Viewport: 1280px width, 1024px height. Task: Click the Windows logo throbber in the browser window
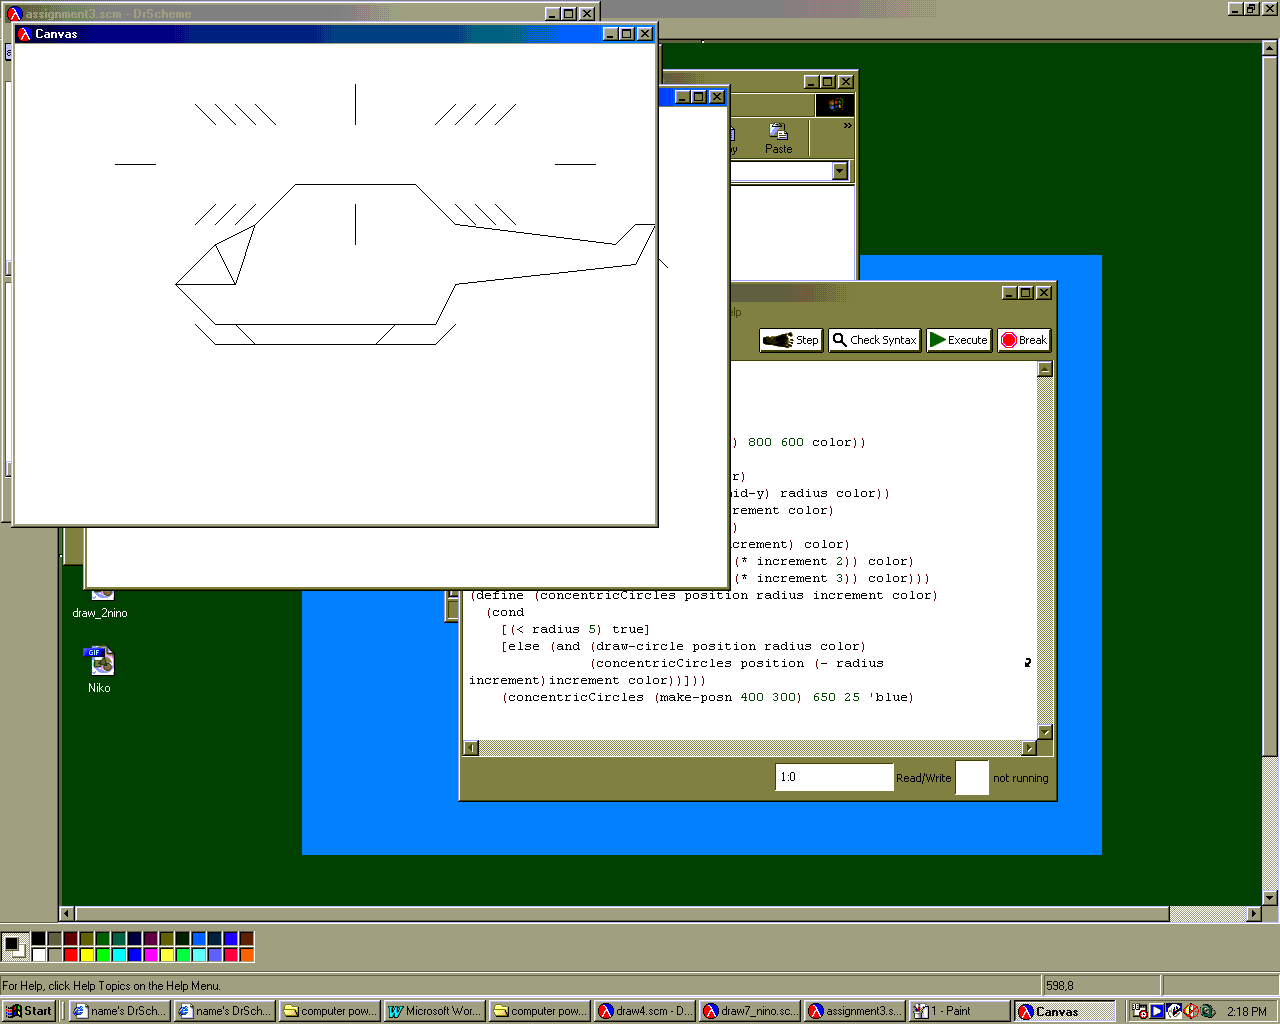pyautogui.click(x=835, y=105)
